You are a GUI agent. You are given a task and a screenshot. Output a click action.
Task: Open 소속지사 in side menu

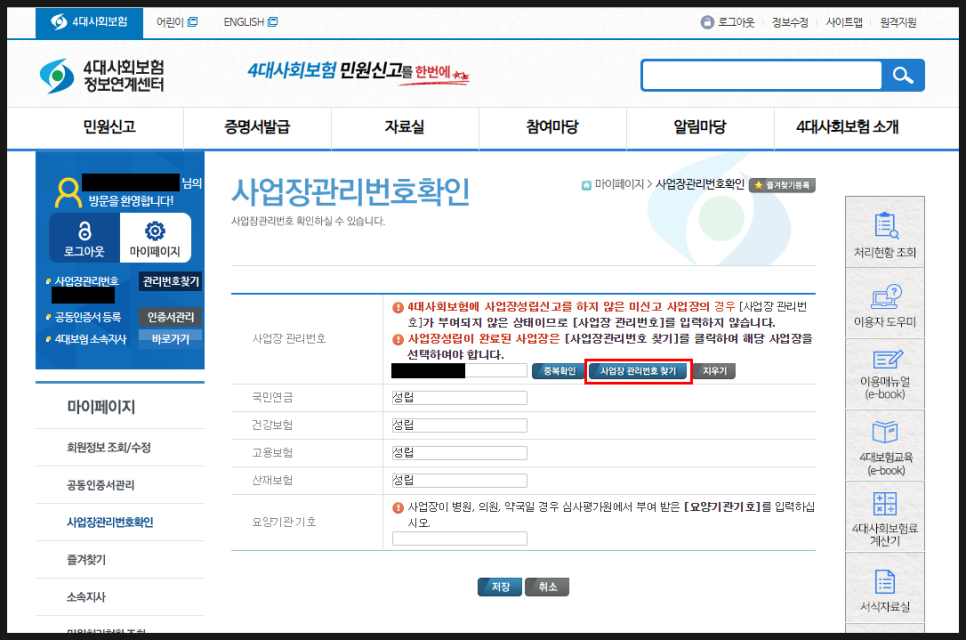(86, 597)
